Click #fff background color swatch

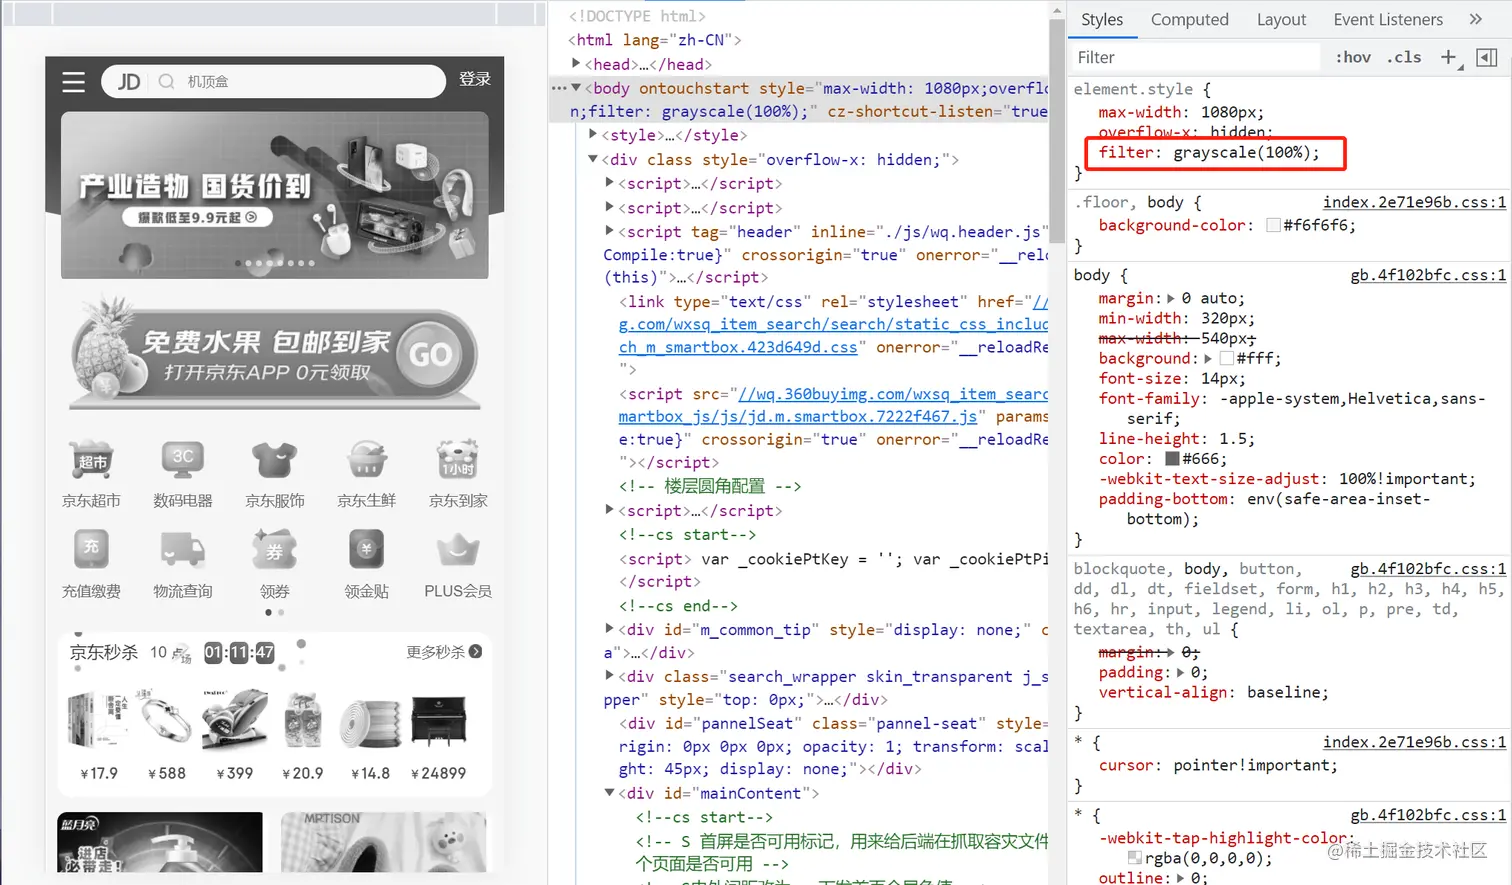coord(1227,358)
